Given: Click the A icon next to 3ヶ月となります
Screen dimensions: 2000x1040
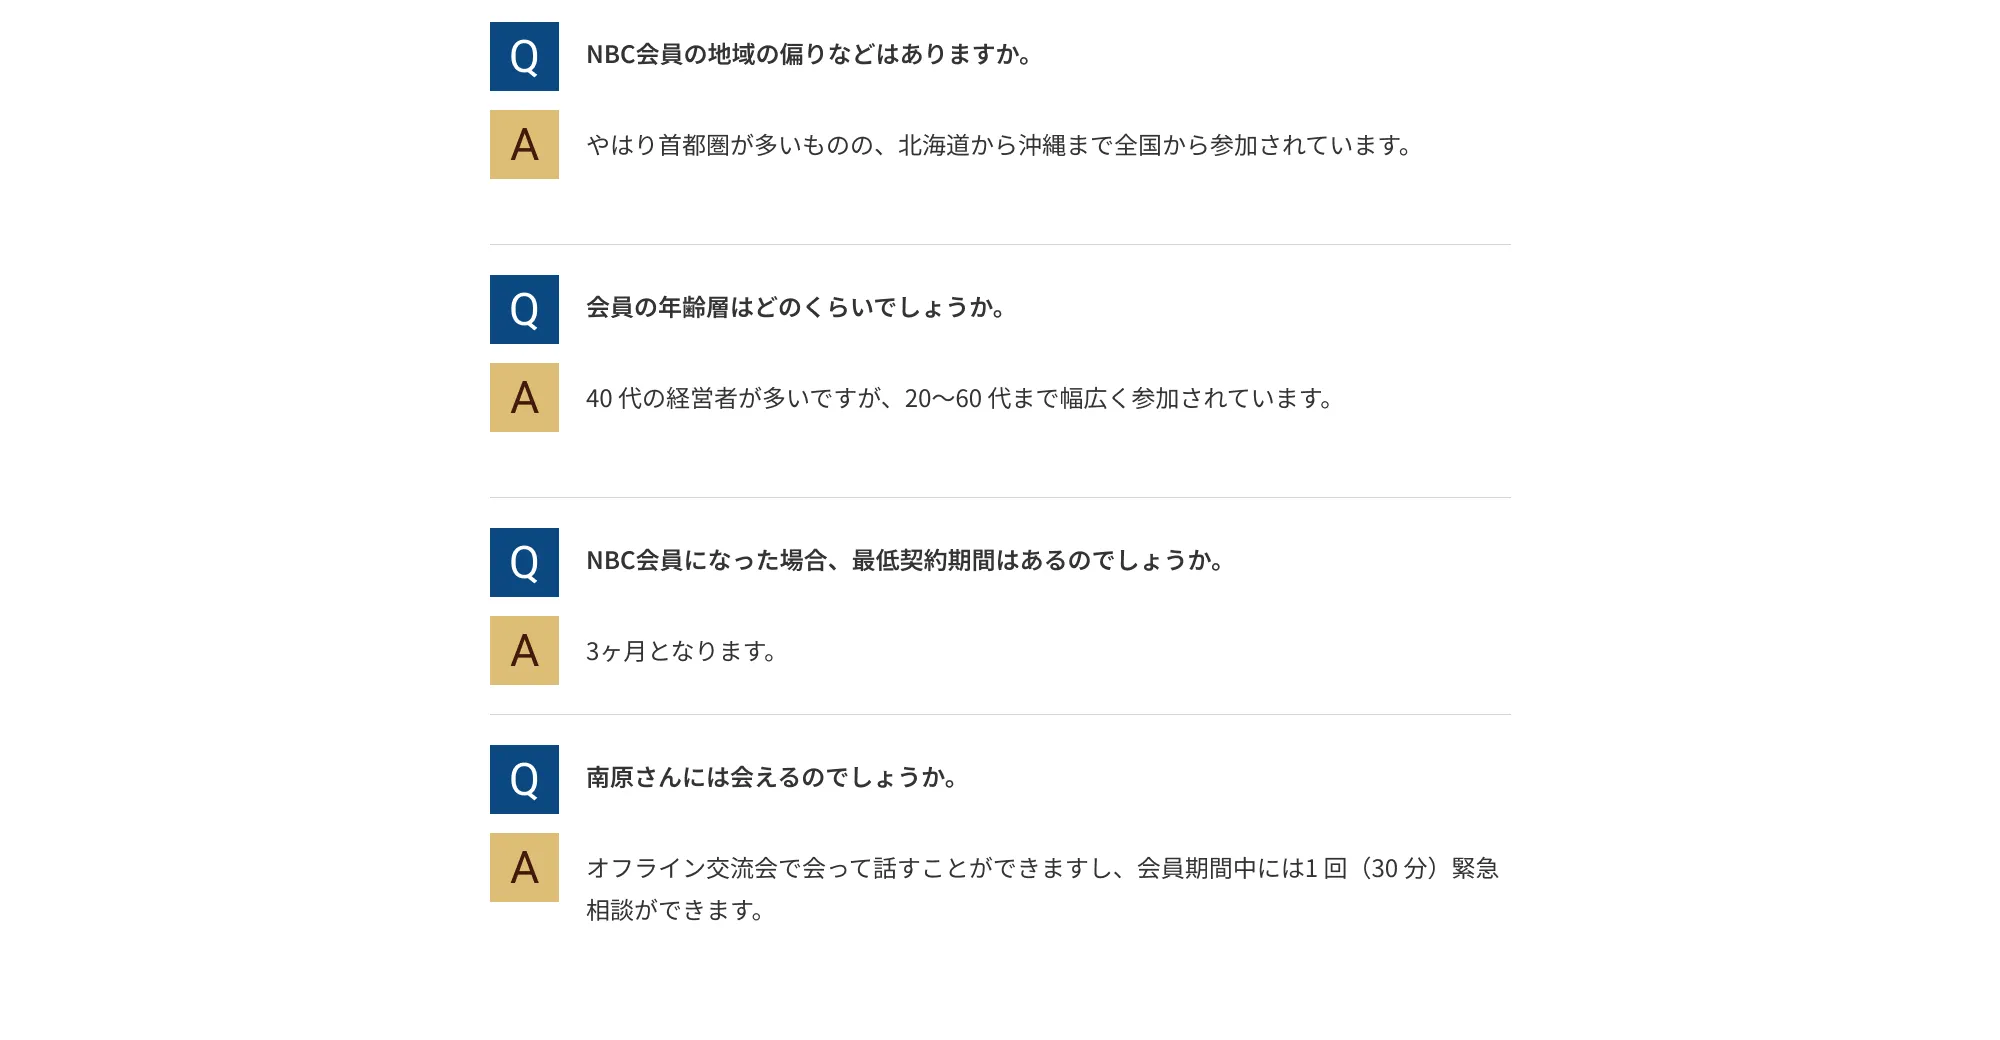Looking at the screenshot, I should (524, 651).
